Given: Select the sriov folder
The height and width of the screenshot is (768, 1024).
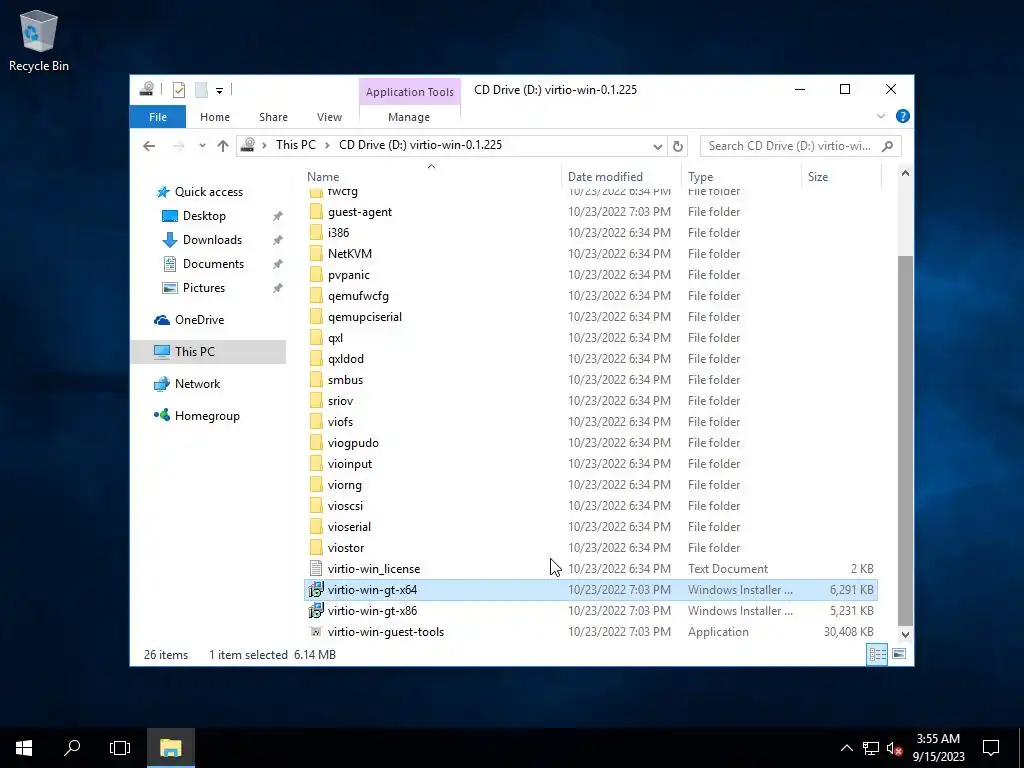Looking at the screenshot, I should (340, 401).
